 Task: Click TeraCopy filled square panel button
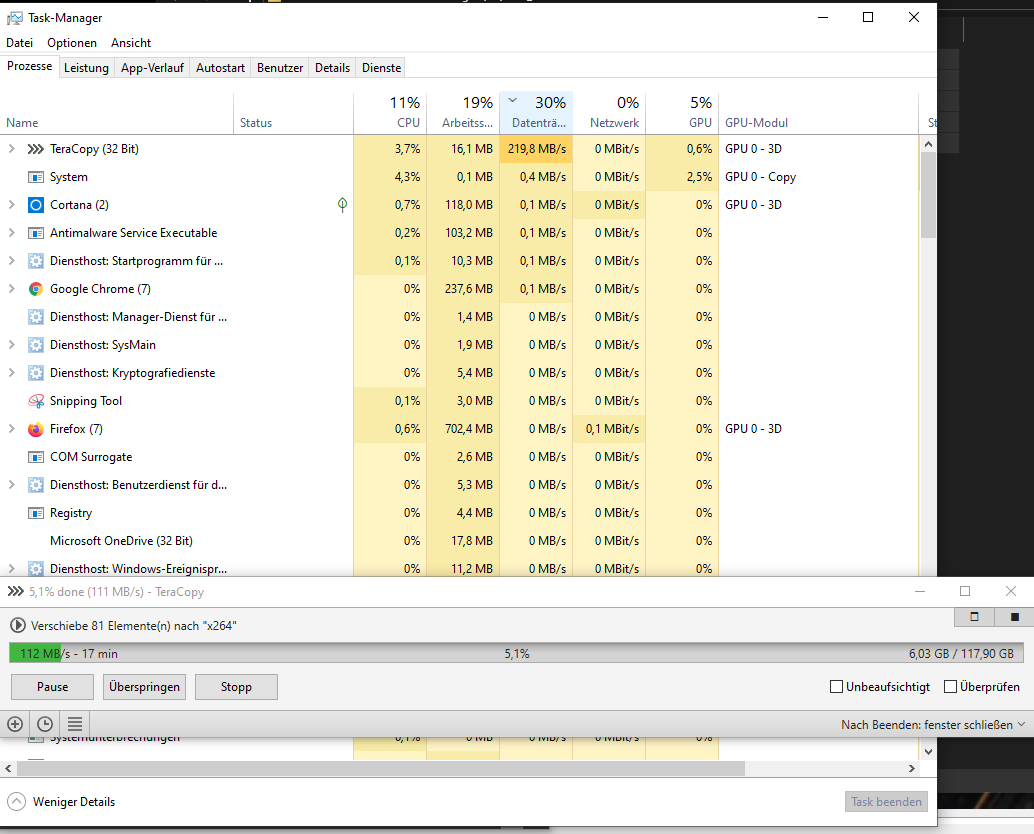(x=1014, y=617)
